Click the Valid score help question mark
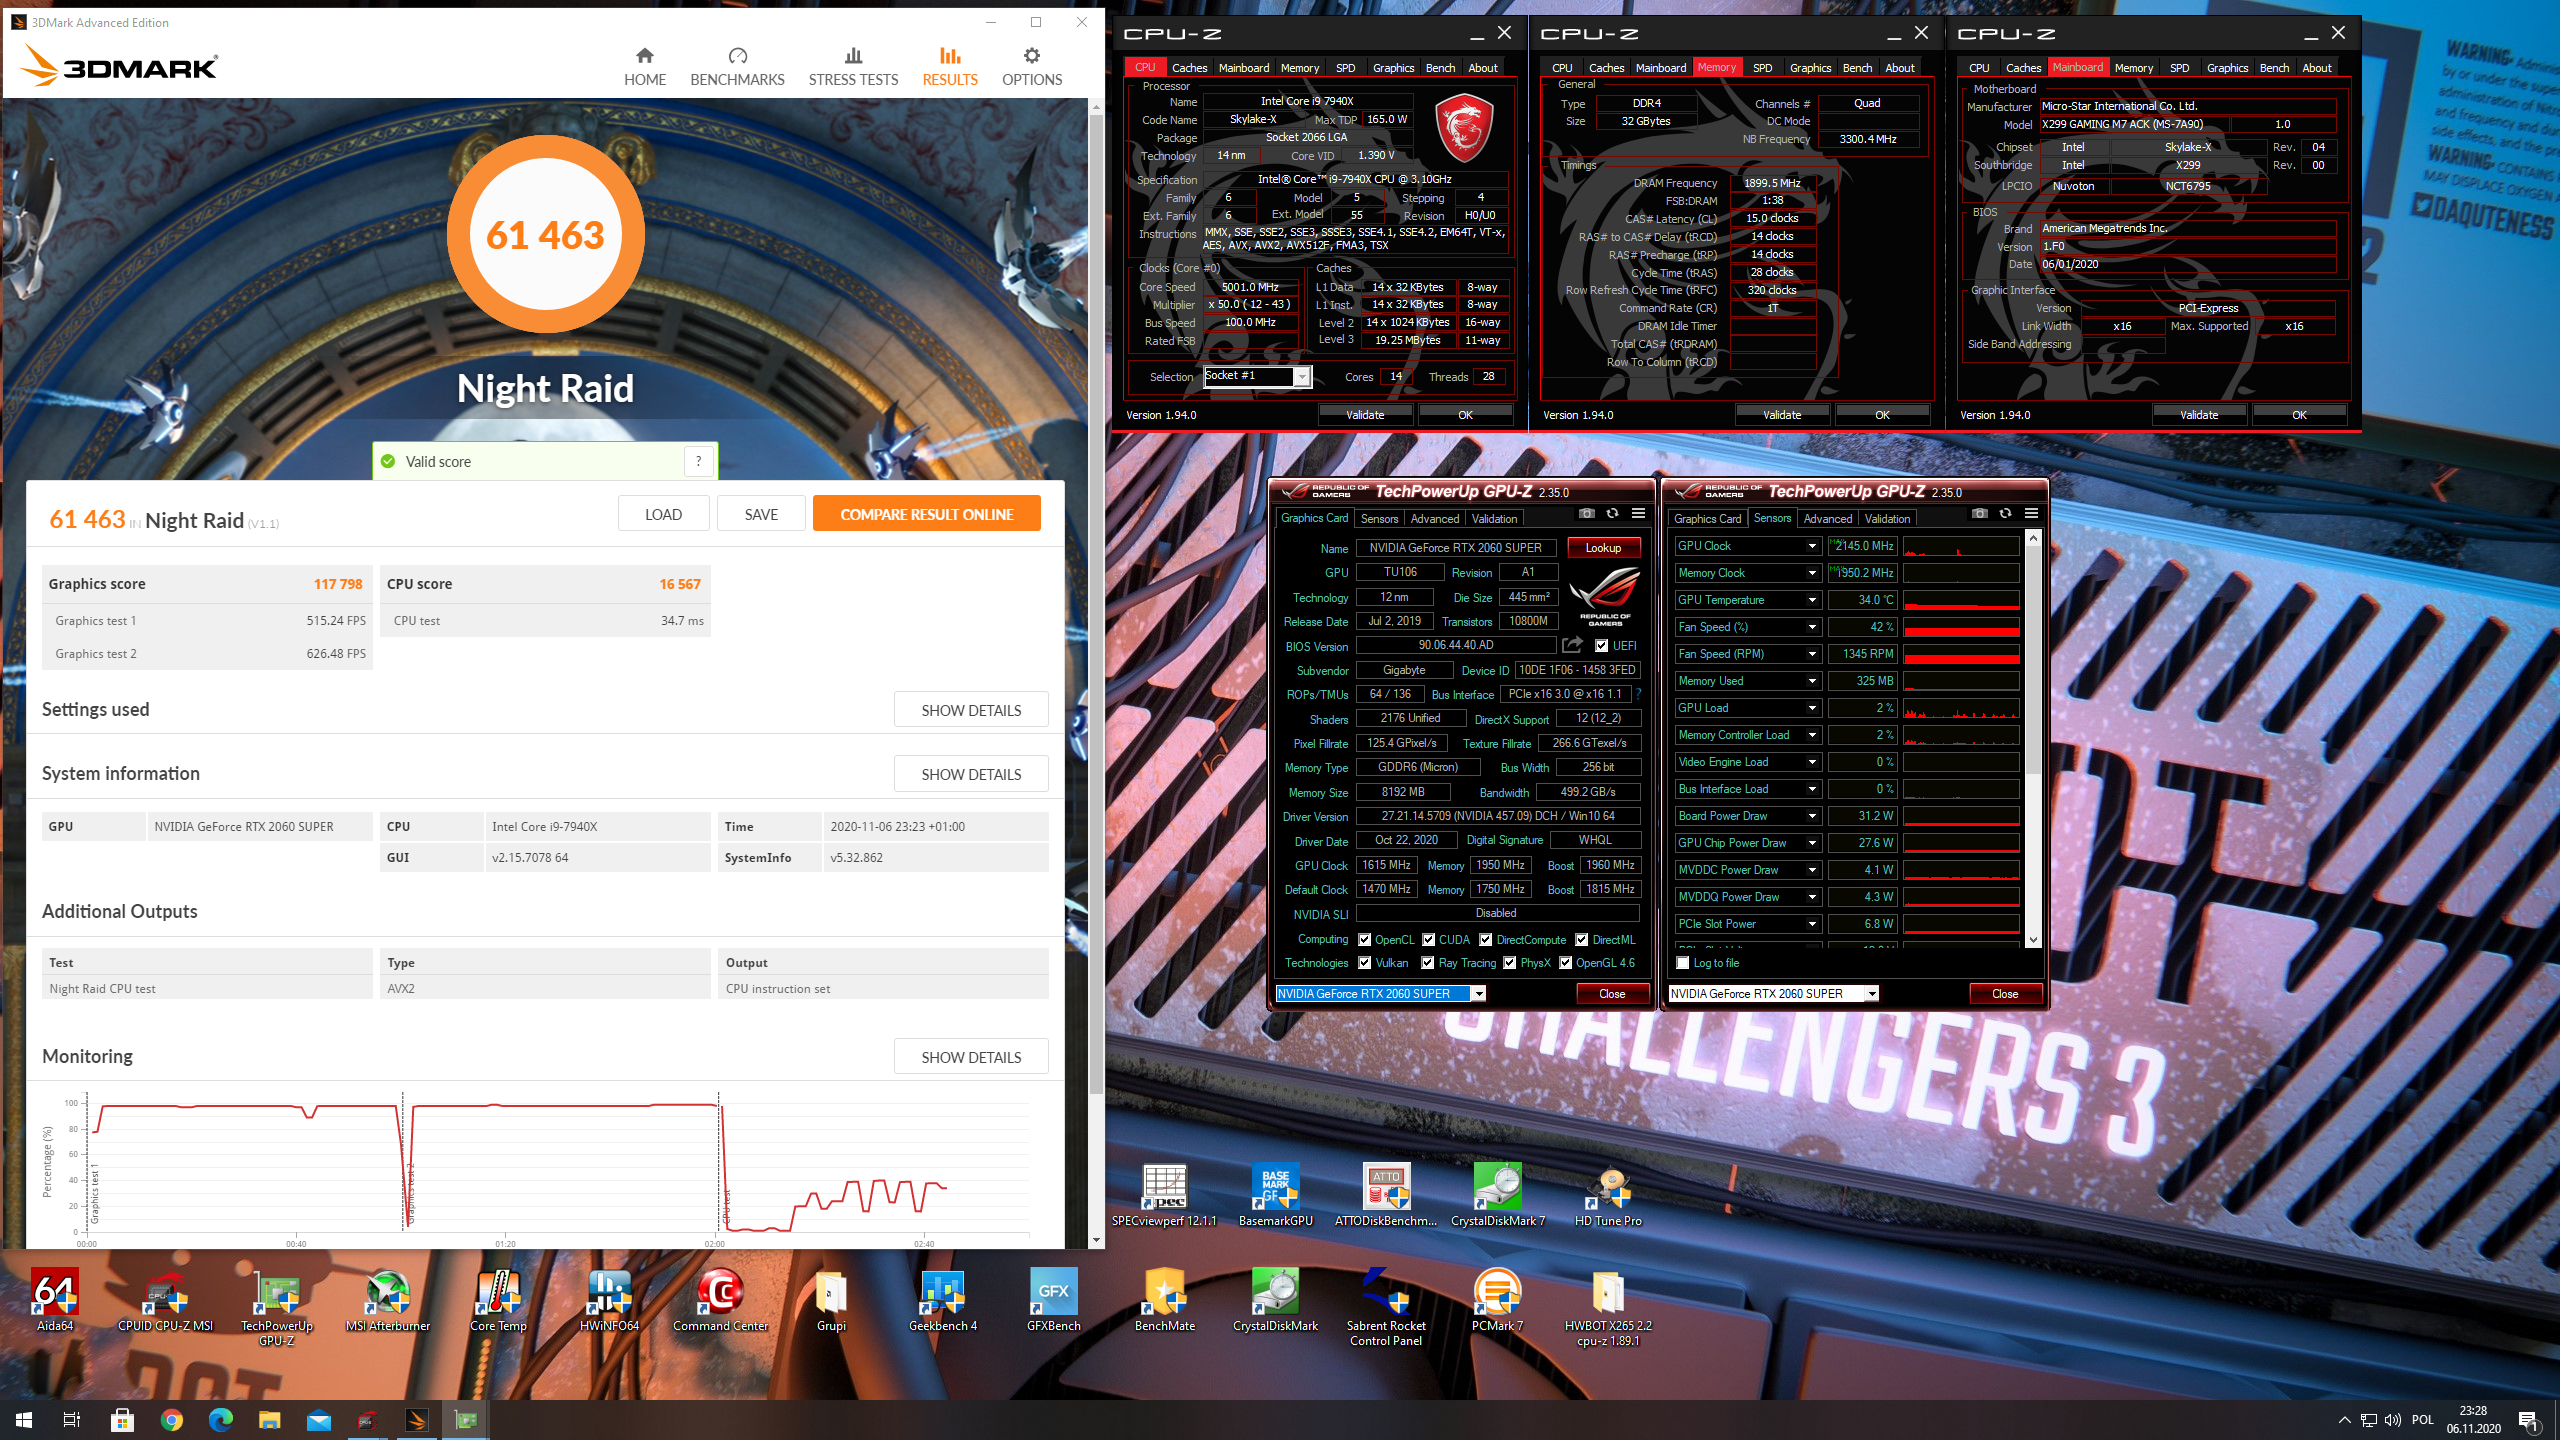Image resolution: width=2560 pixels, height=1440 pixels. tap(699, 461)
